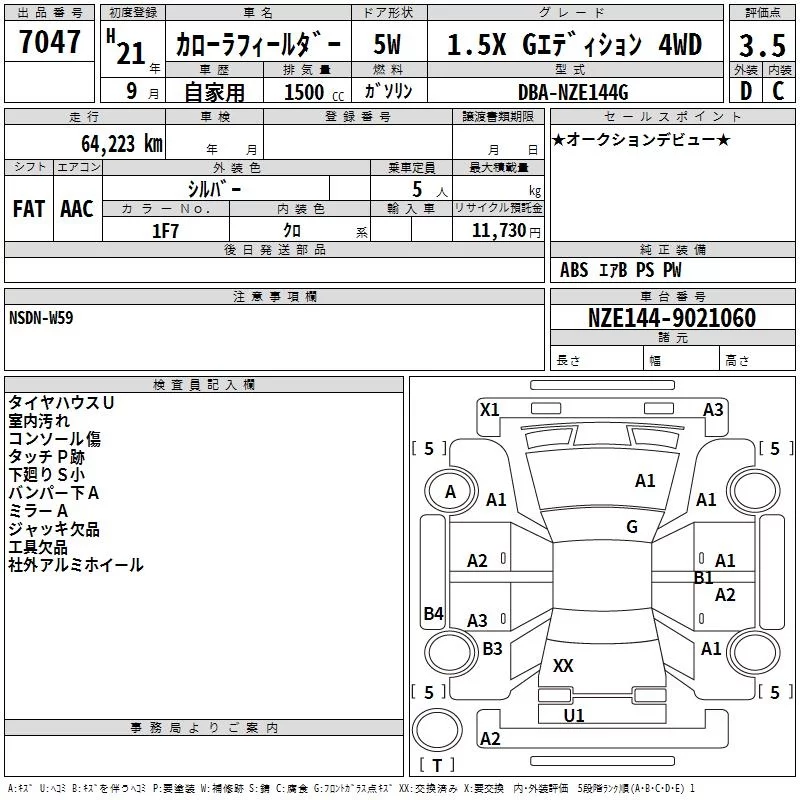
Task: Click the 純正装備 header
Action: click(x=672, y=249)
